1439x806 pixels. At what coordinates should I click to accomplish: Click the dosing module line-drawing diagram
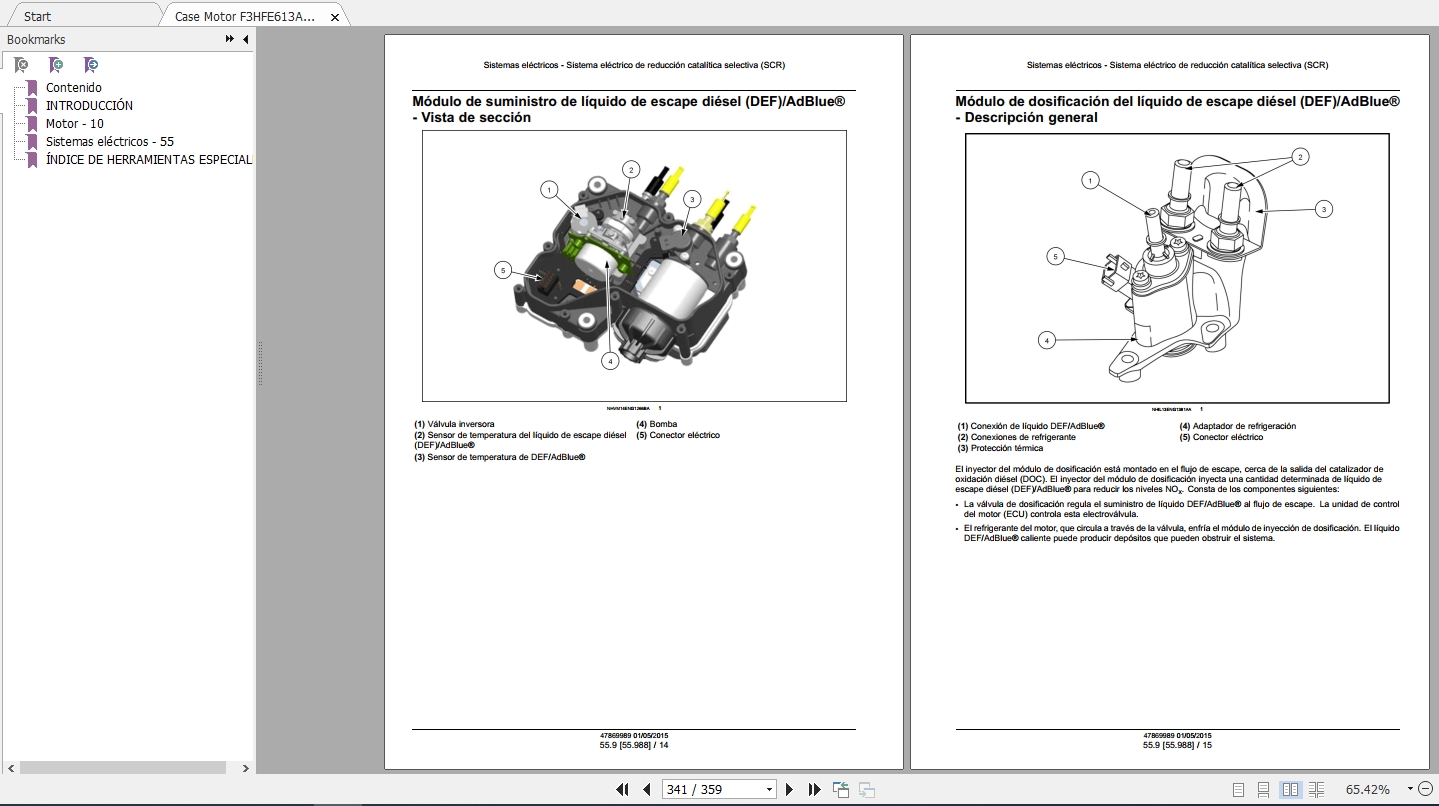1177,268
